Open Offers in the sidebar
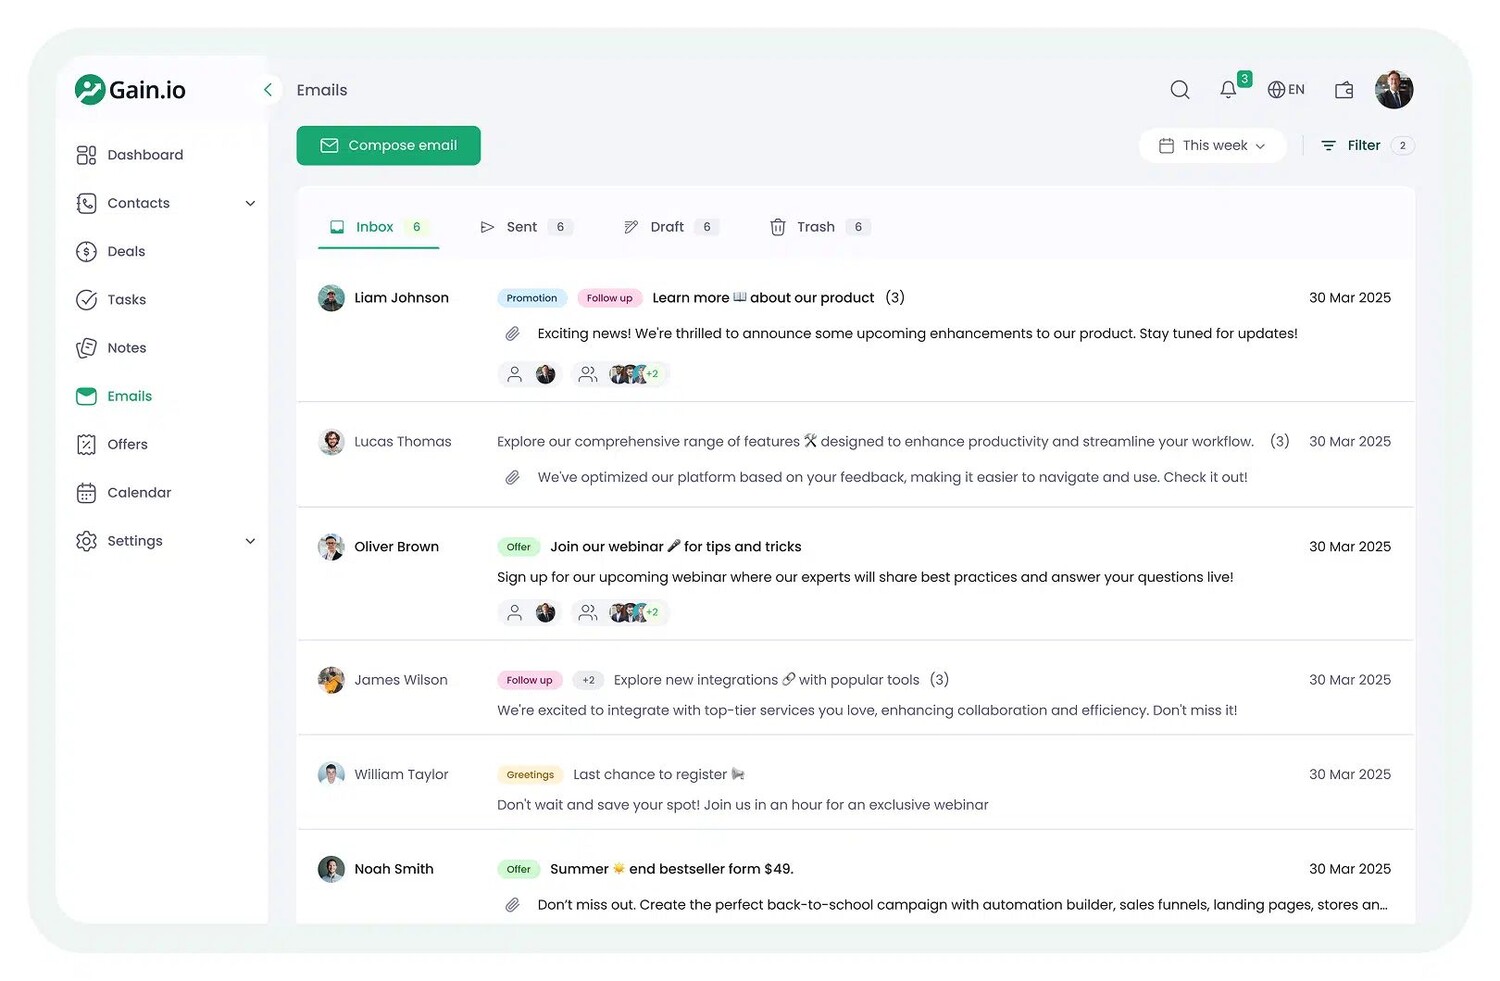This screenshot has width=1500, height=981. (127, 444)
